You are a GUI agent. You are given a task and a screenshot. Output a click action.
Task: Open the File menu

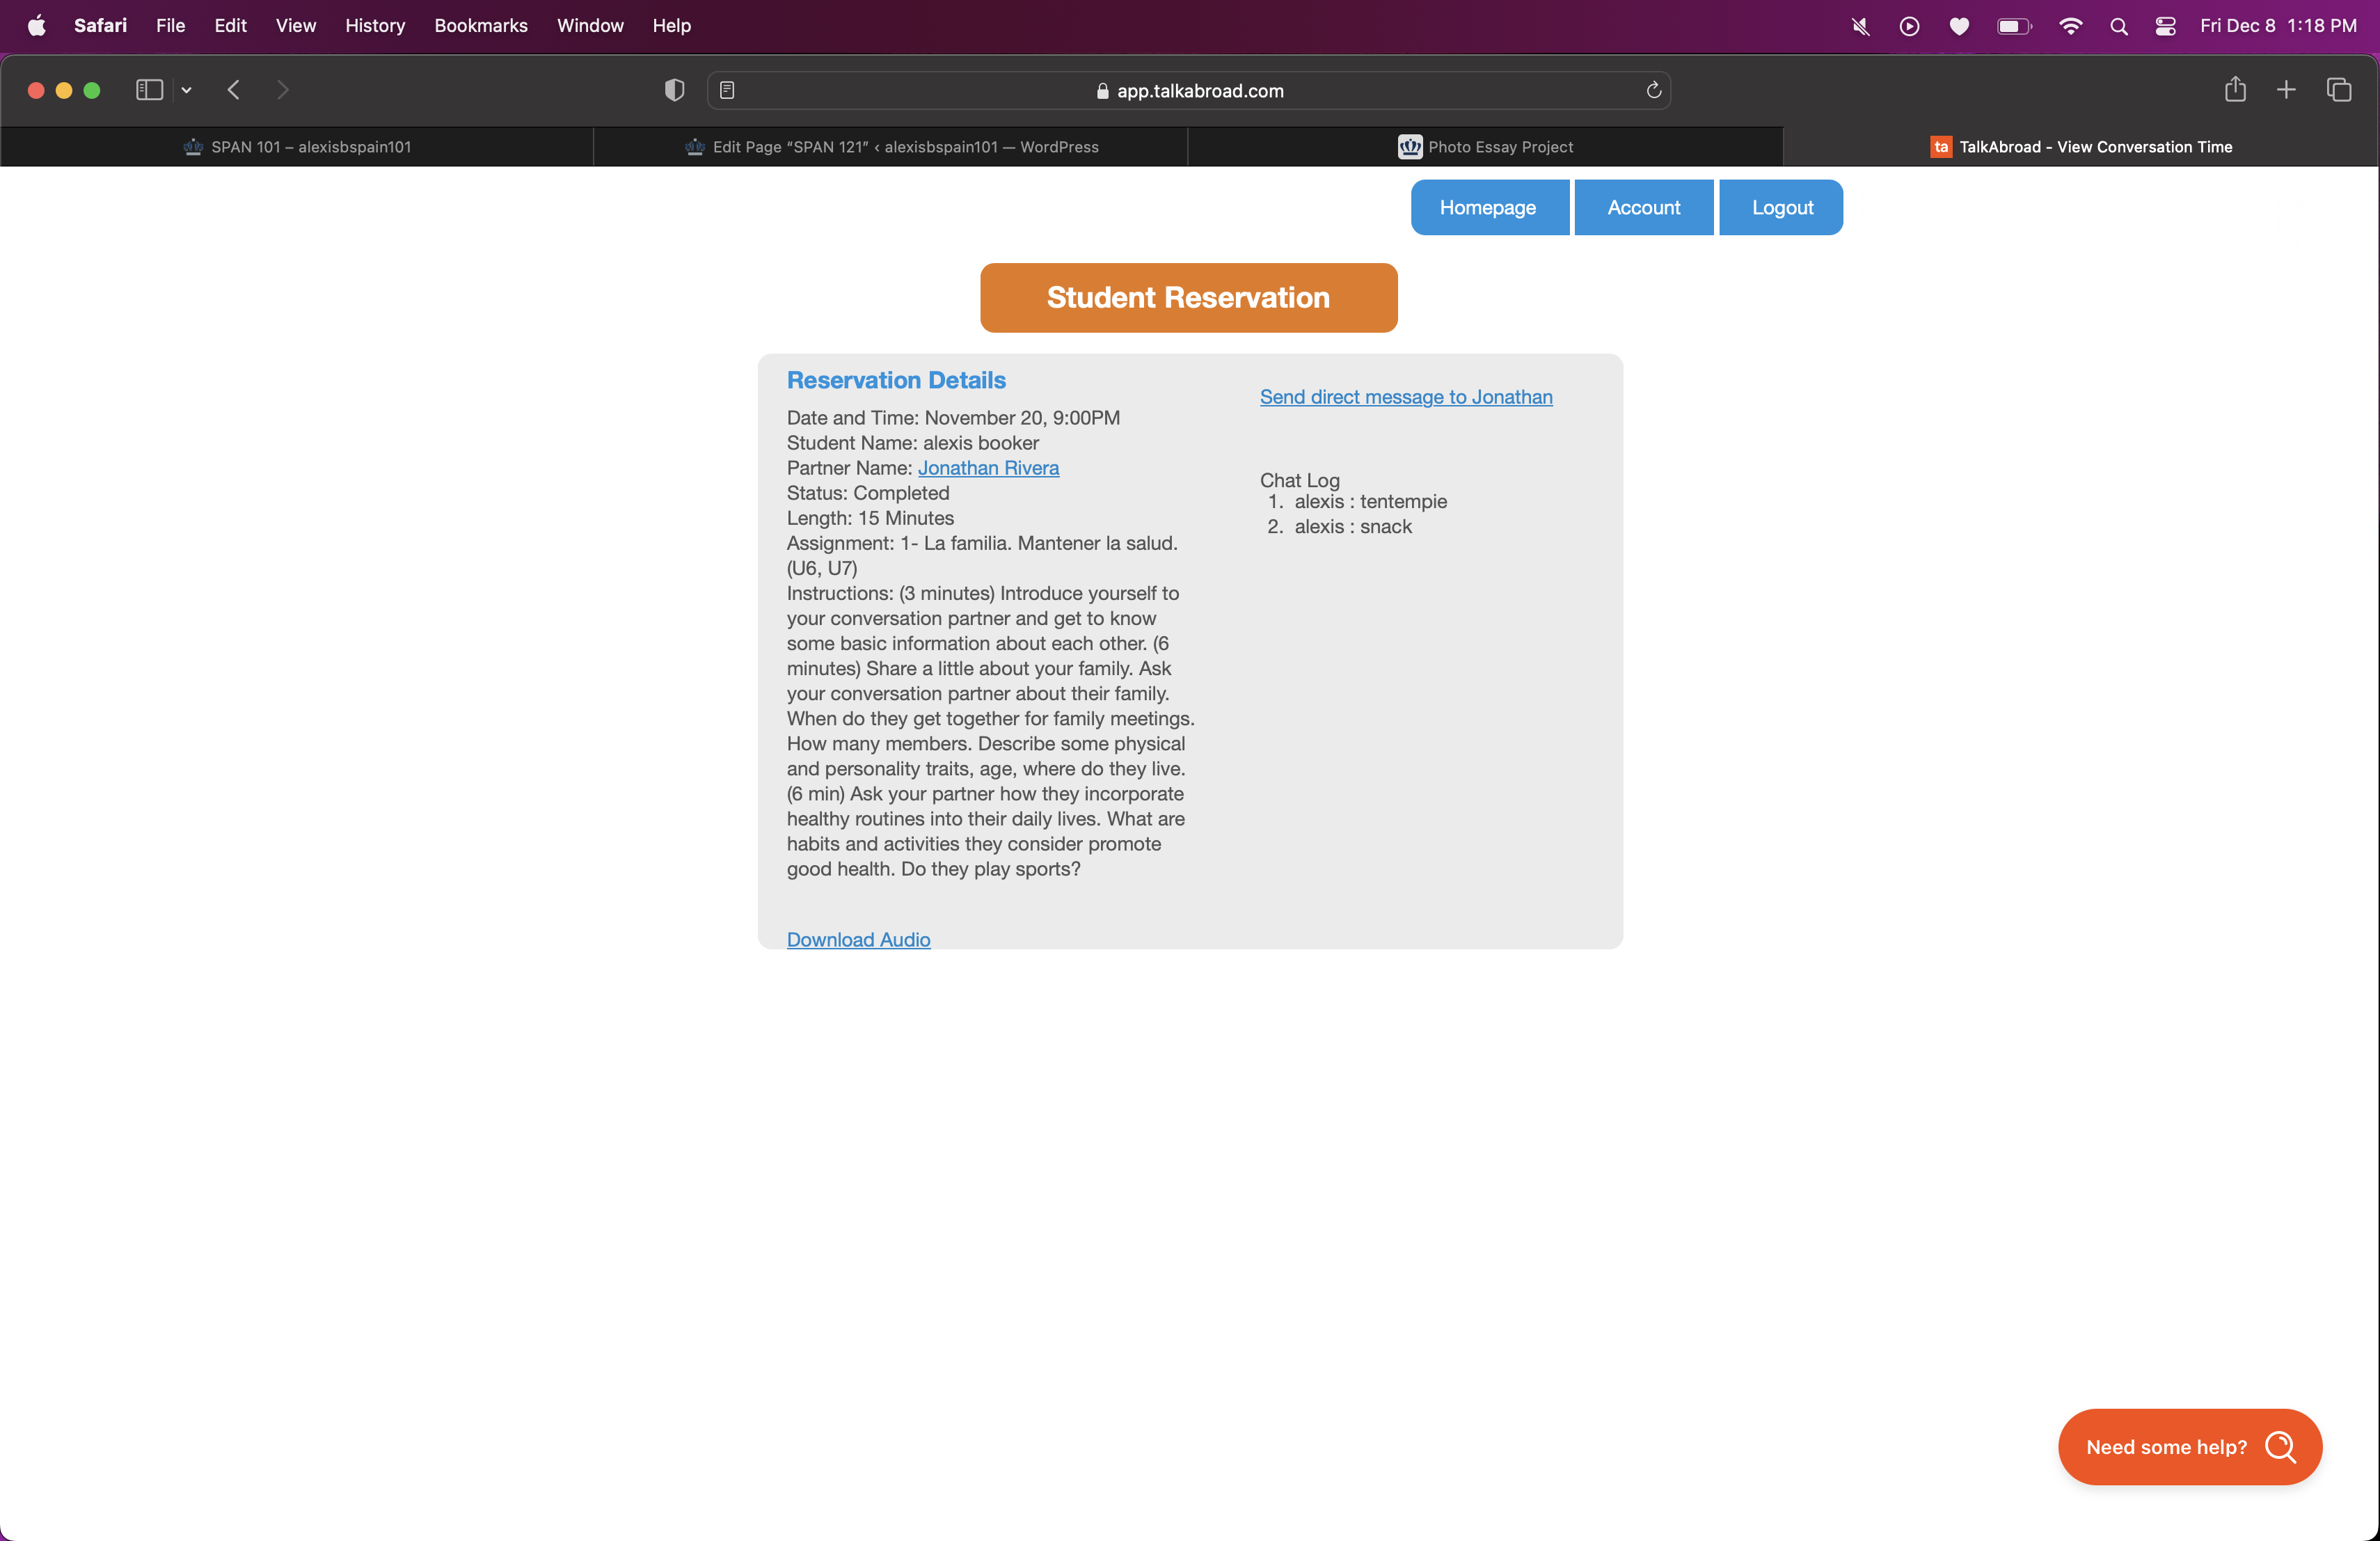tap(170, 25)
